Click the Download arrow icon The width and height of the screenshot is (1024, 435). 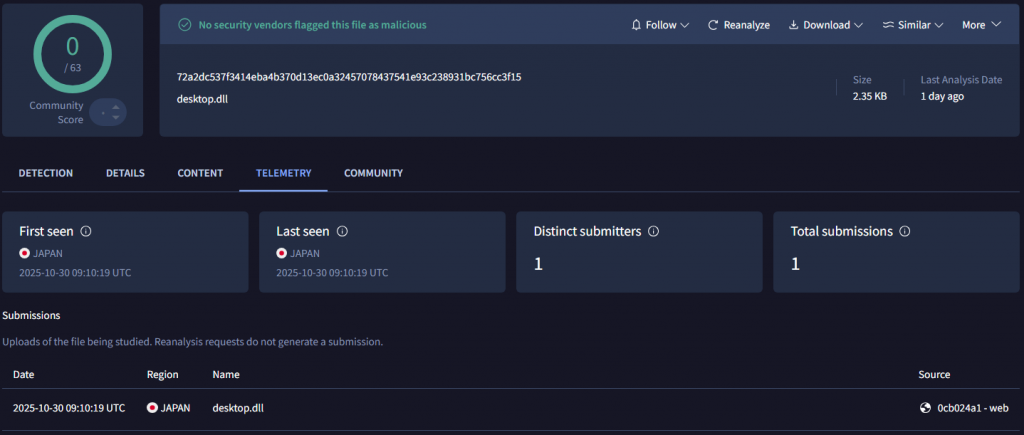coord(794,25)
